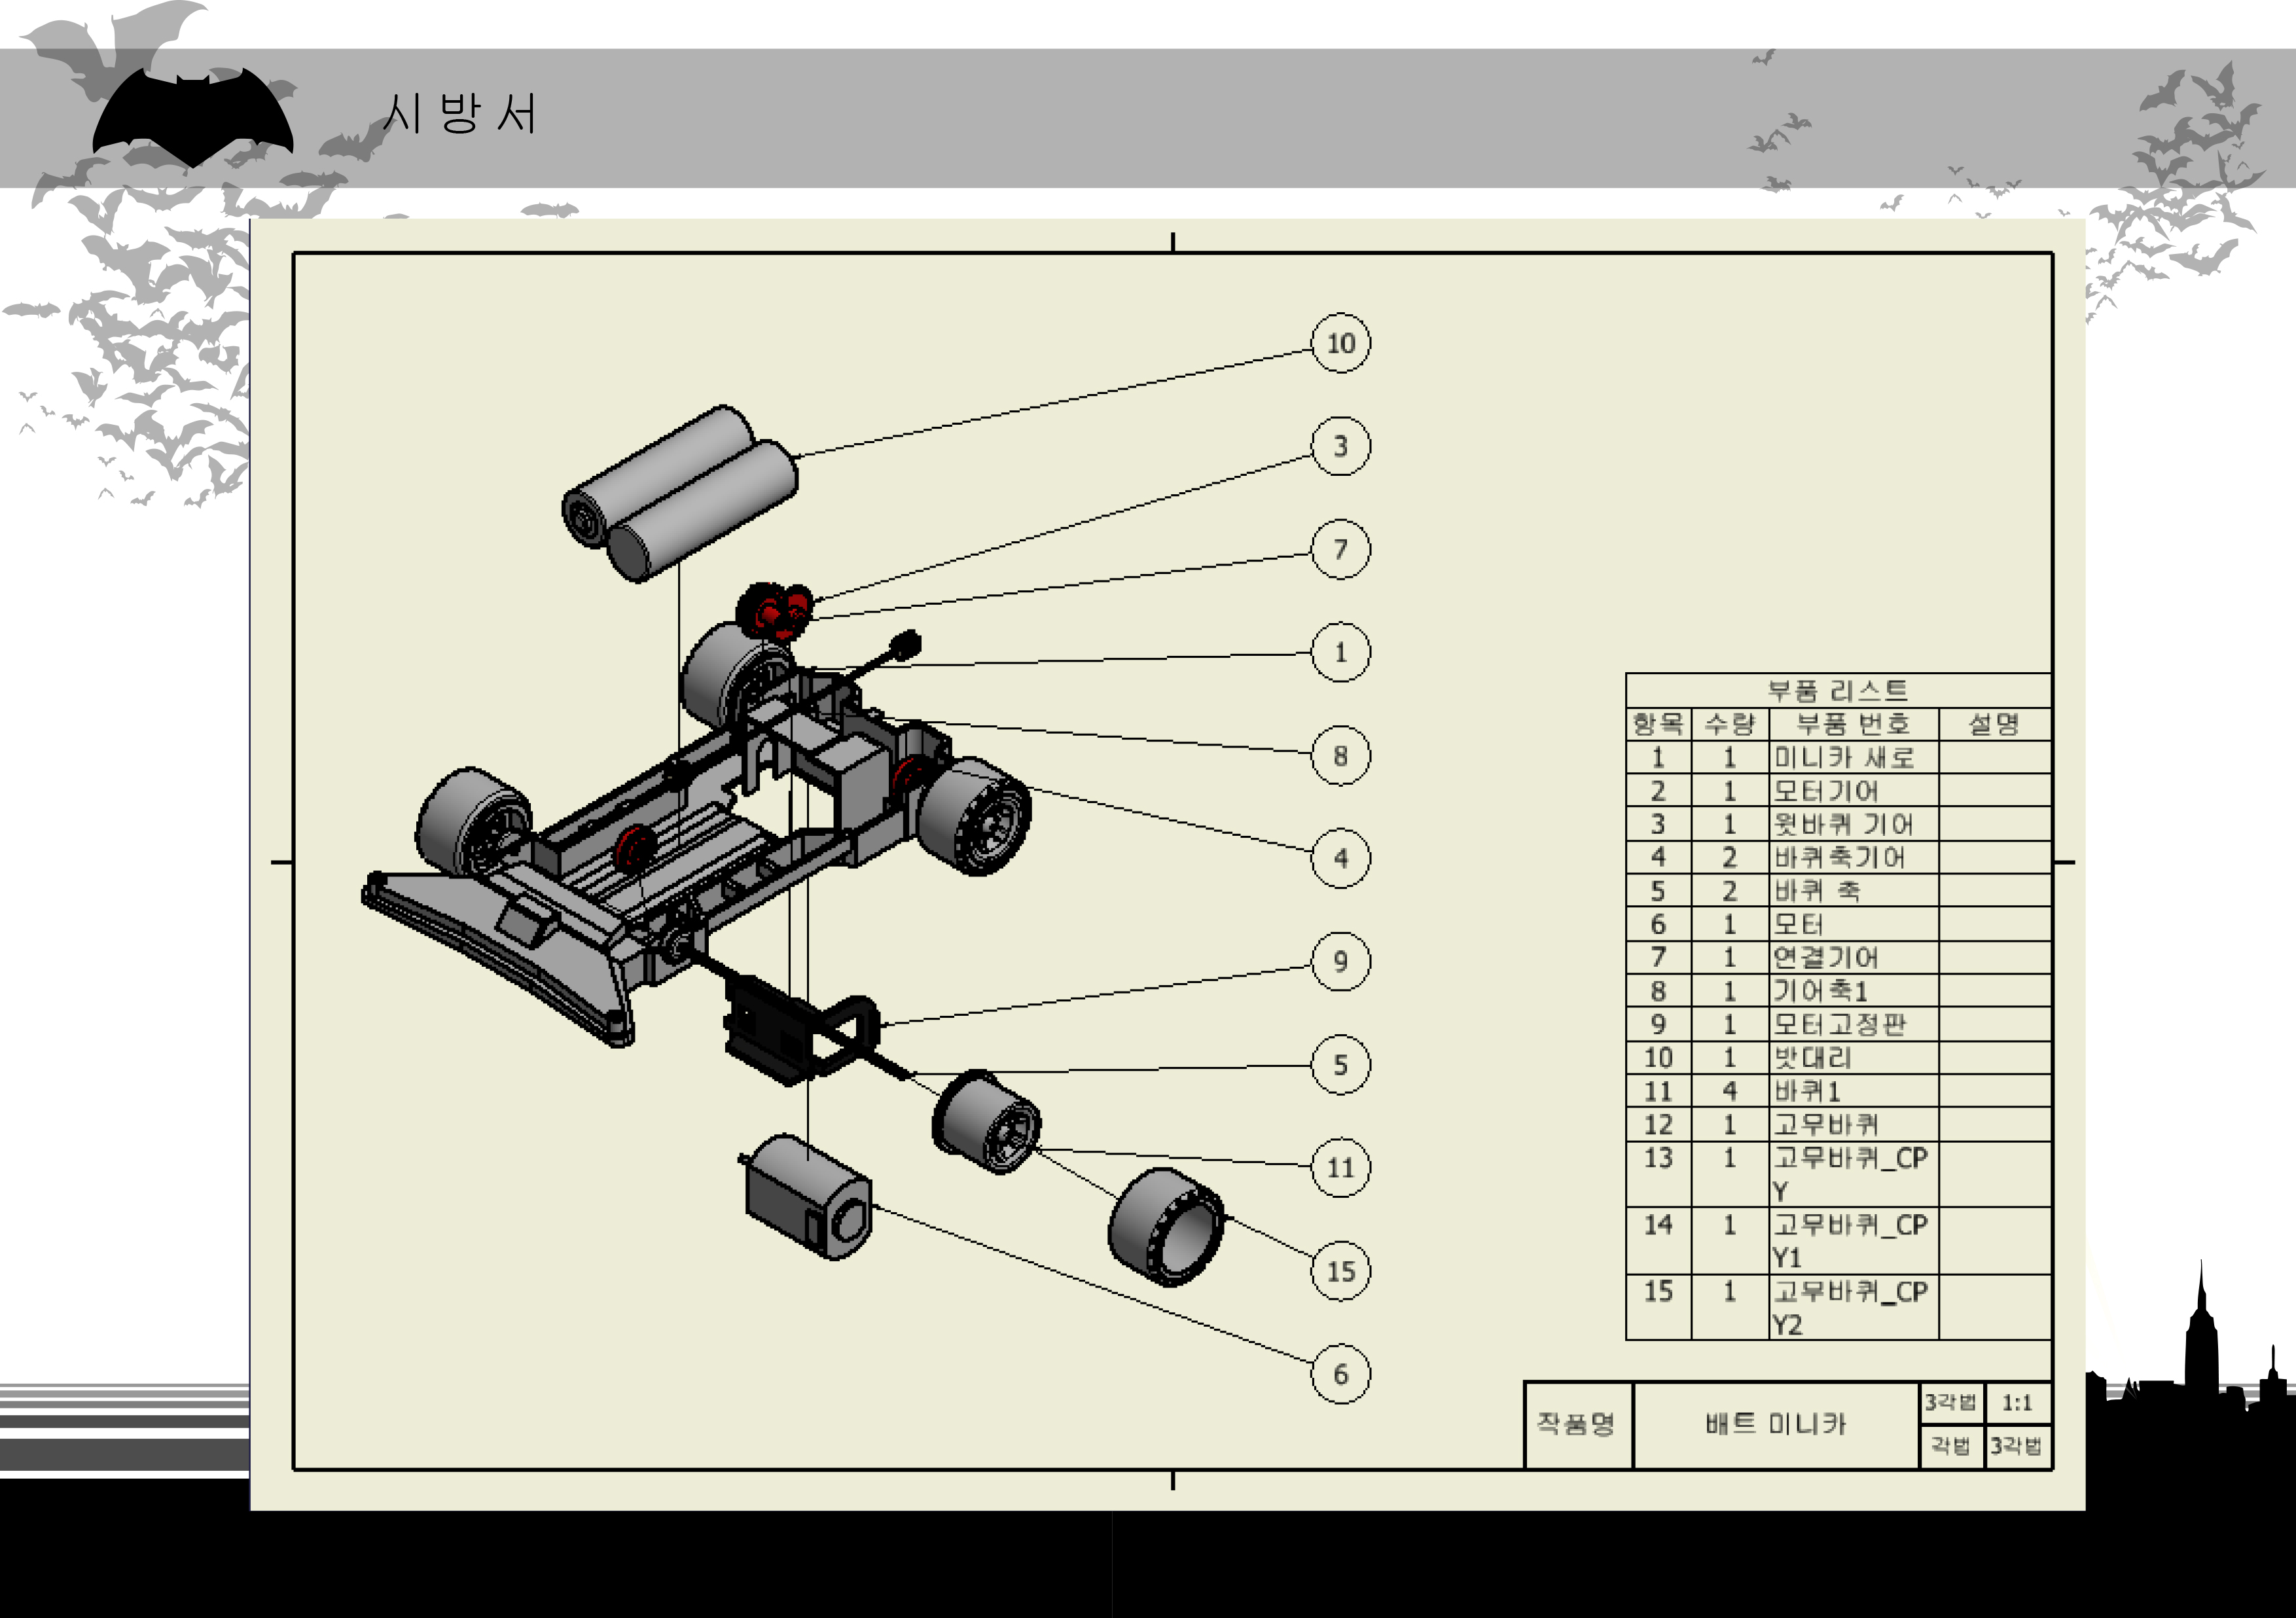Click the 1:1 scale cell
Viewport: 2296px width, 1618px height.
2017,1403
